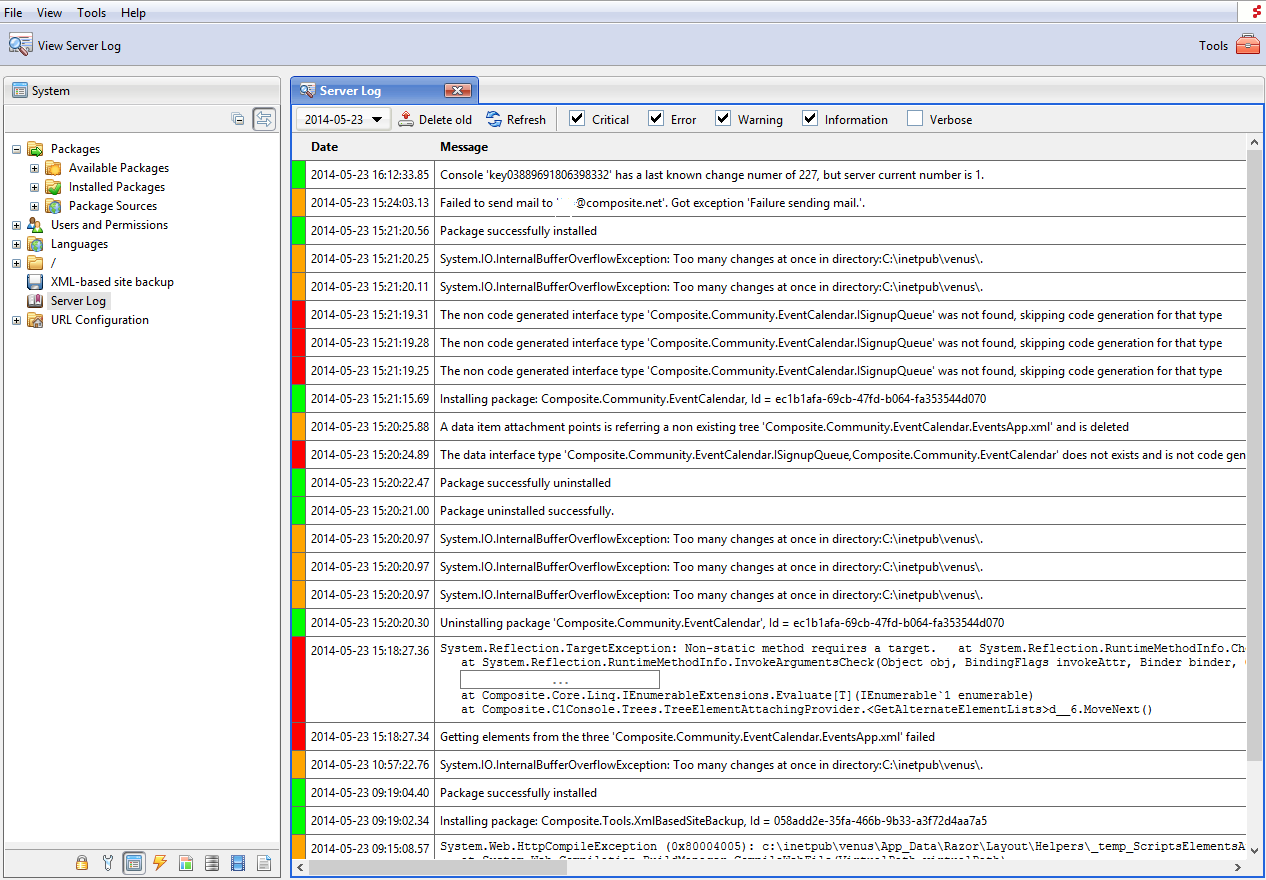
Task: Open the Tools menu in the menu bar
Action: tap(91, 12)
